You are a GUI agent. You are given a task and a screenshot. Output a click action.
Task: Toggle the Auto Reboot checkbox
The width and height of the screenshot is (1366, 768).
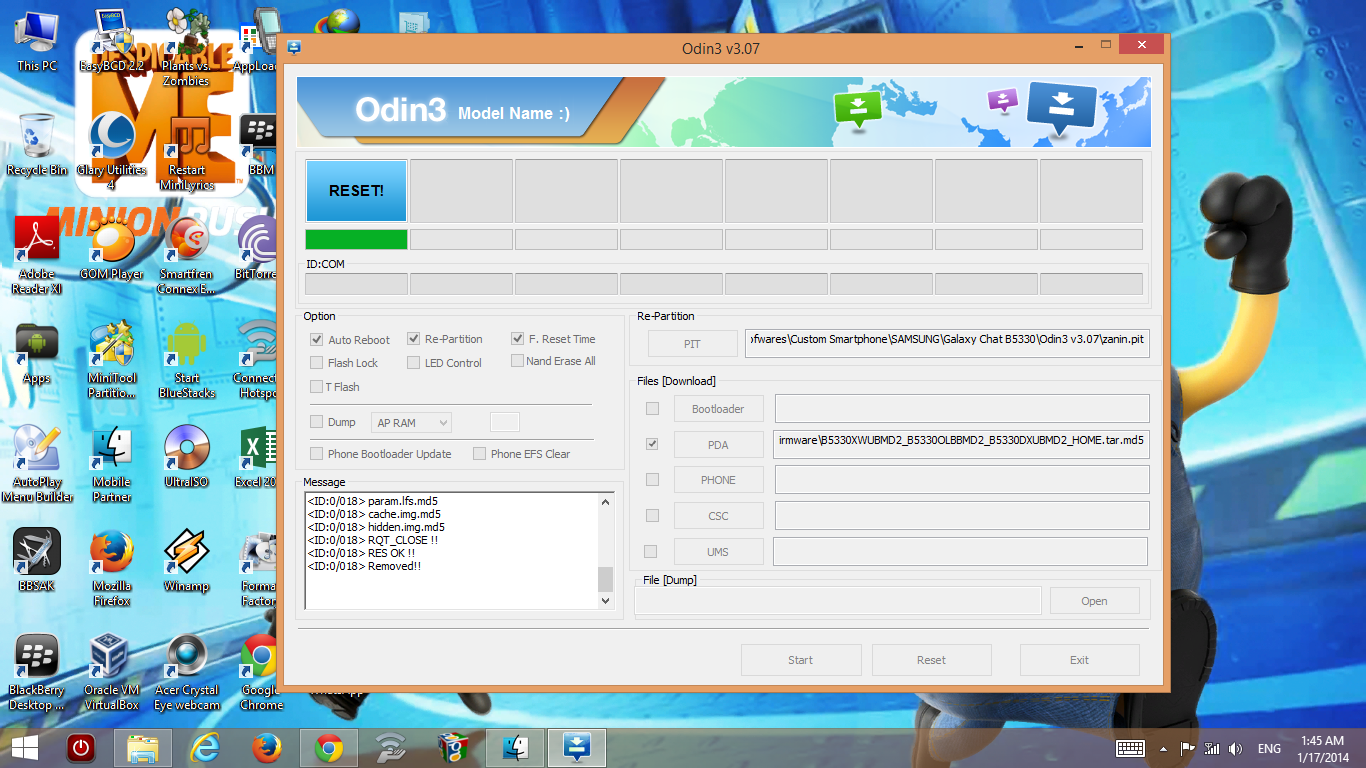[x=317, y=340]
